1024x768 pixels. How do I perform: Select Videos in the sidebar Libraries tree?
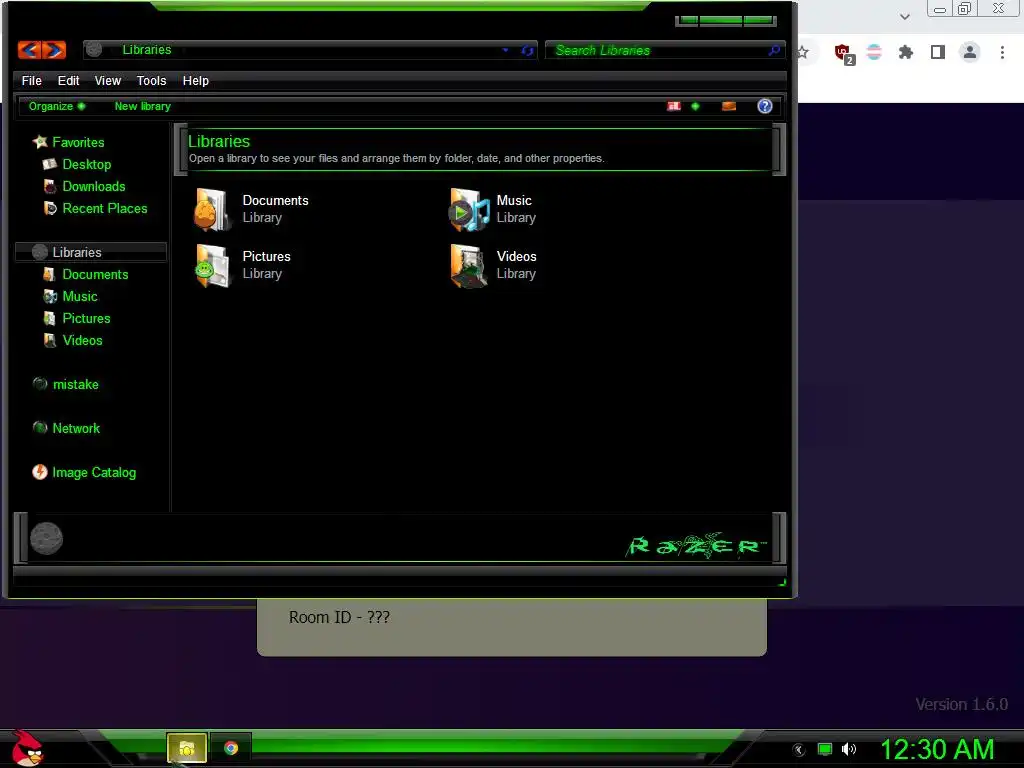72,340
